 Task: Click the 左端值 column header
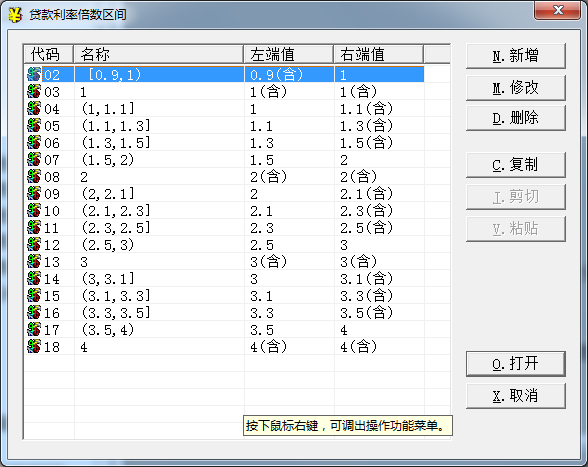click(x=289, y=54)
